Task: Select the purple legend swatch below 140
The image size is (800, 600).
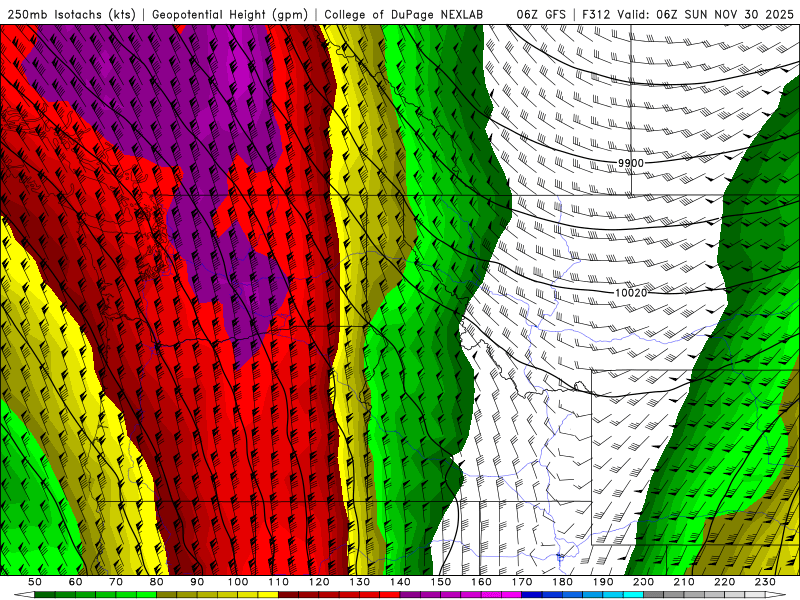Action: click(410, 595)
